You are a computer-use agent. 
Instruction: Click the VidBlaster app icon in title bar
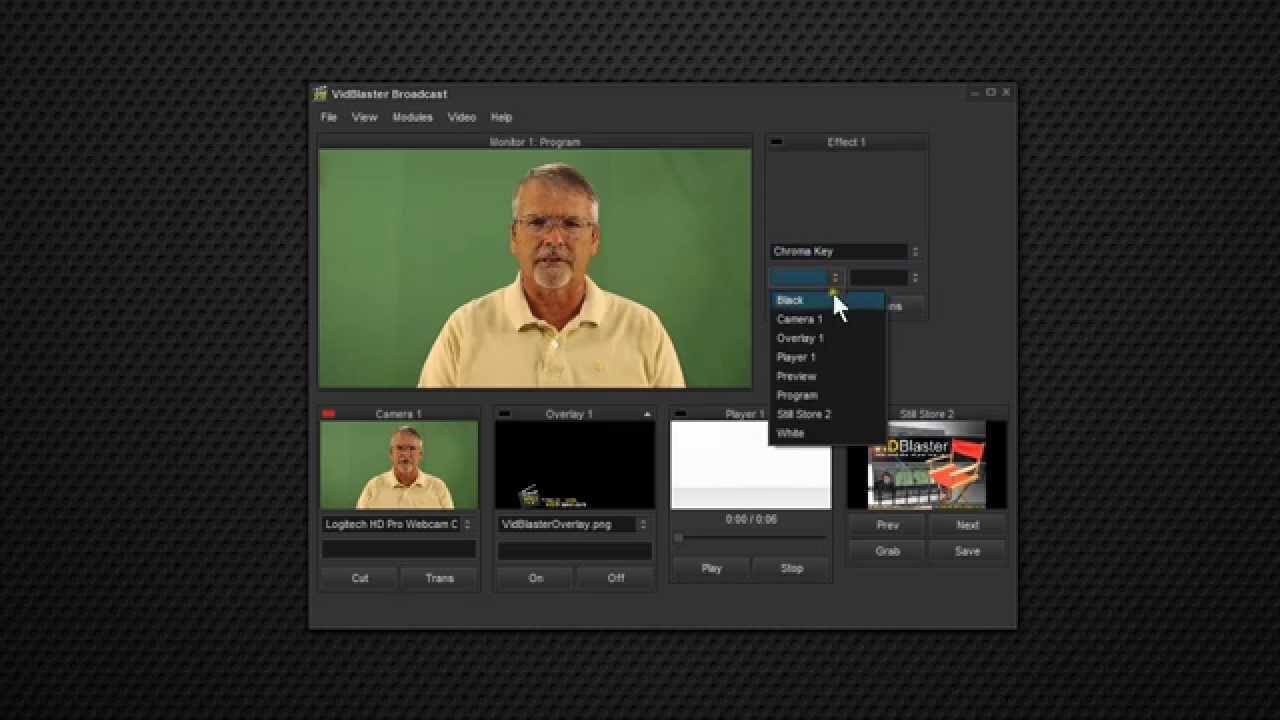(320, 94)
